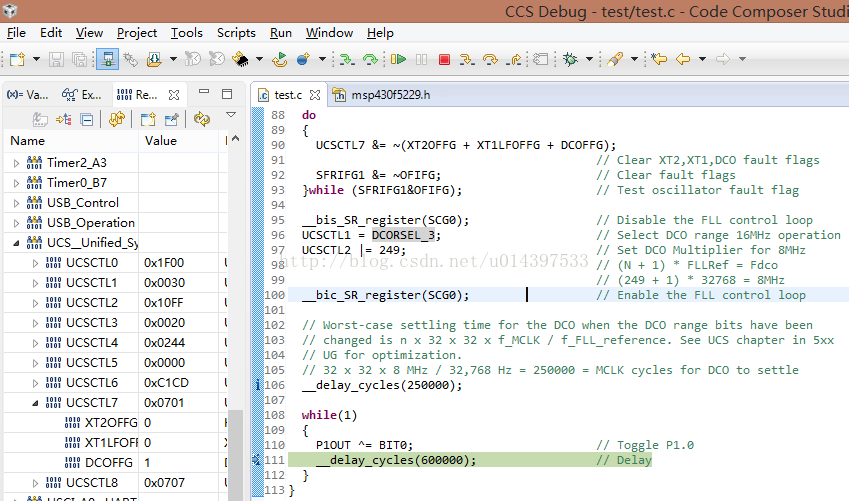Click the red Terminate debug button
The width and height of the screenshot is (849, 501).
444,60
